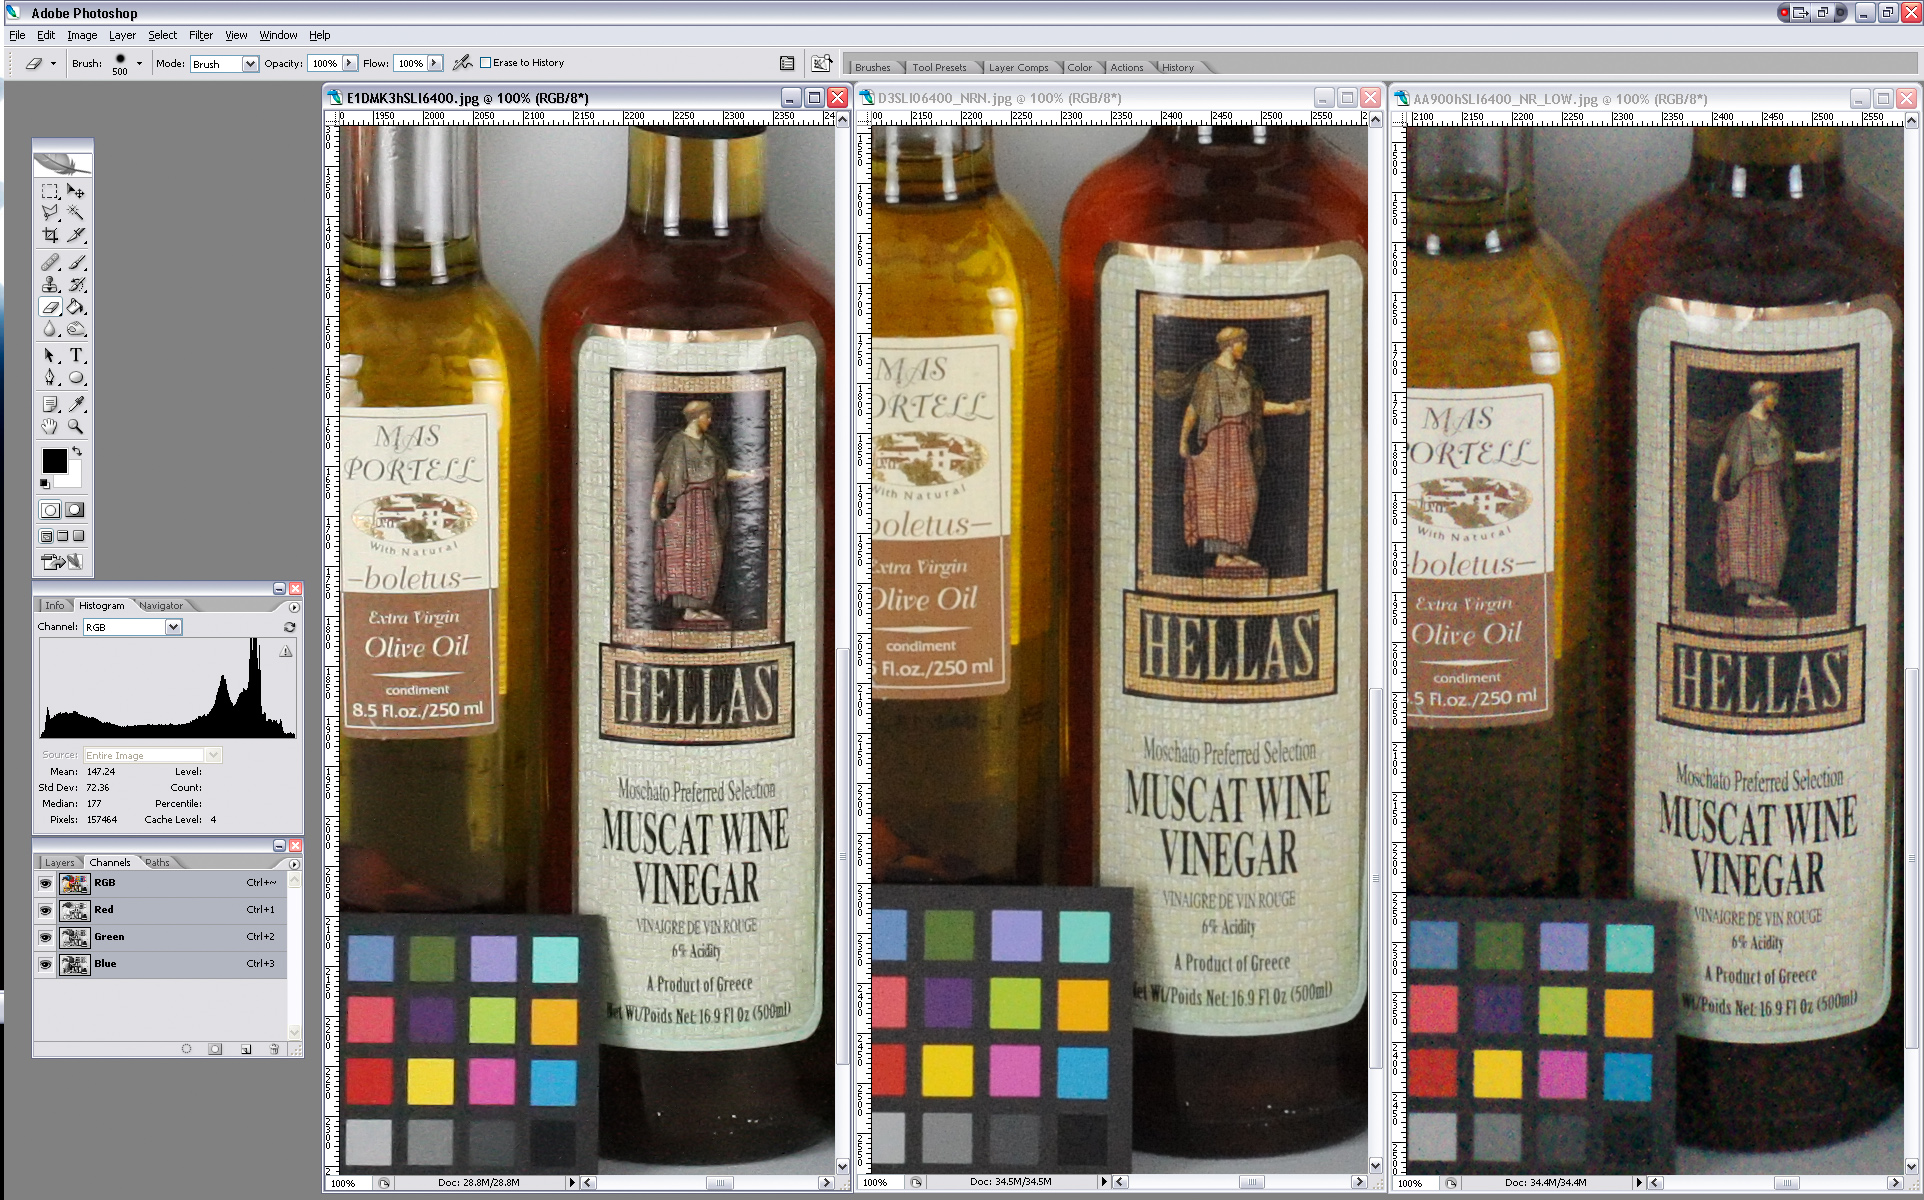Open the History tab in palette well
Image resolution: width=1924 pixels, height=1200 pixels.
pos(1177,68)
